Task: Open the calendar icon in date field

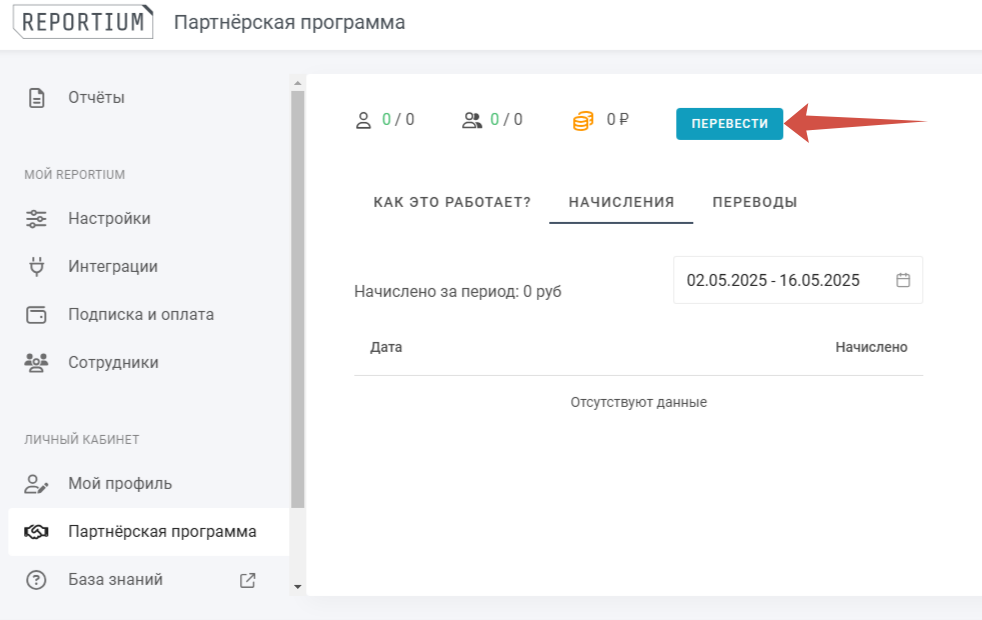Action: point(903,280)
